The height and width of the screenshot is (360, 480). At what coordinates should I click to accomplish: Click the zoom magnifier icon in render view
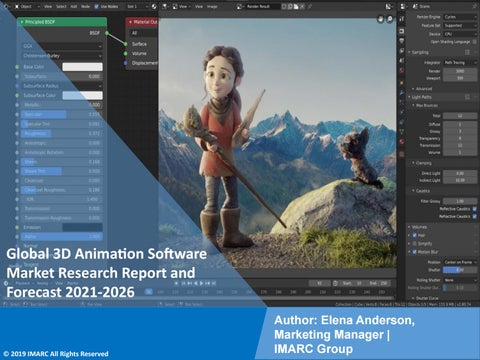click(x=390, y=19)
